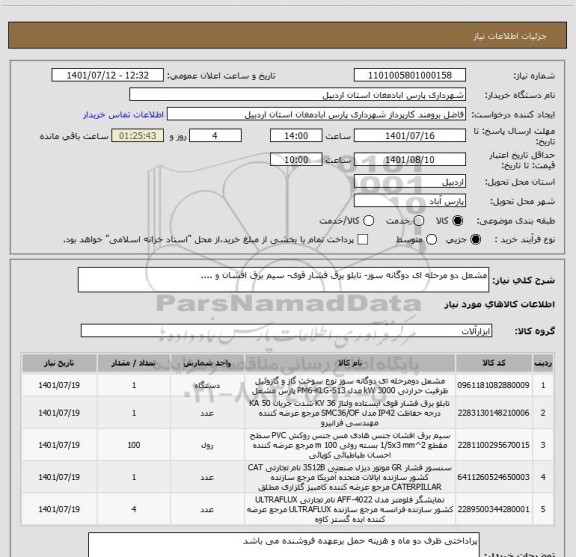Click the کد کالا column header
576x557 pixels.
[493, 363]
